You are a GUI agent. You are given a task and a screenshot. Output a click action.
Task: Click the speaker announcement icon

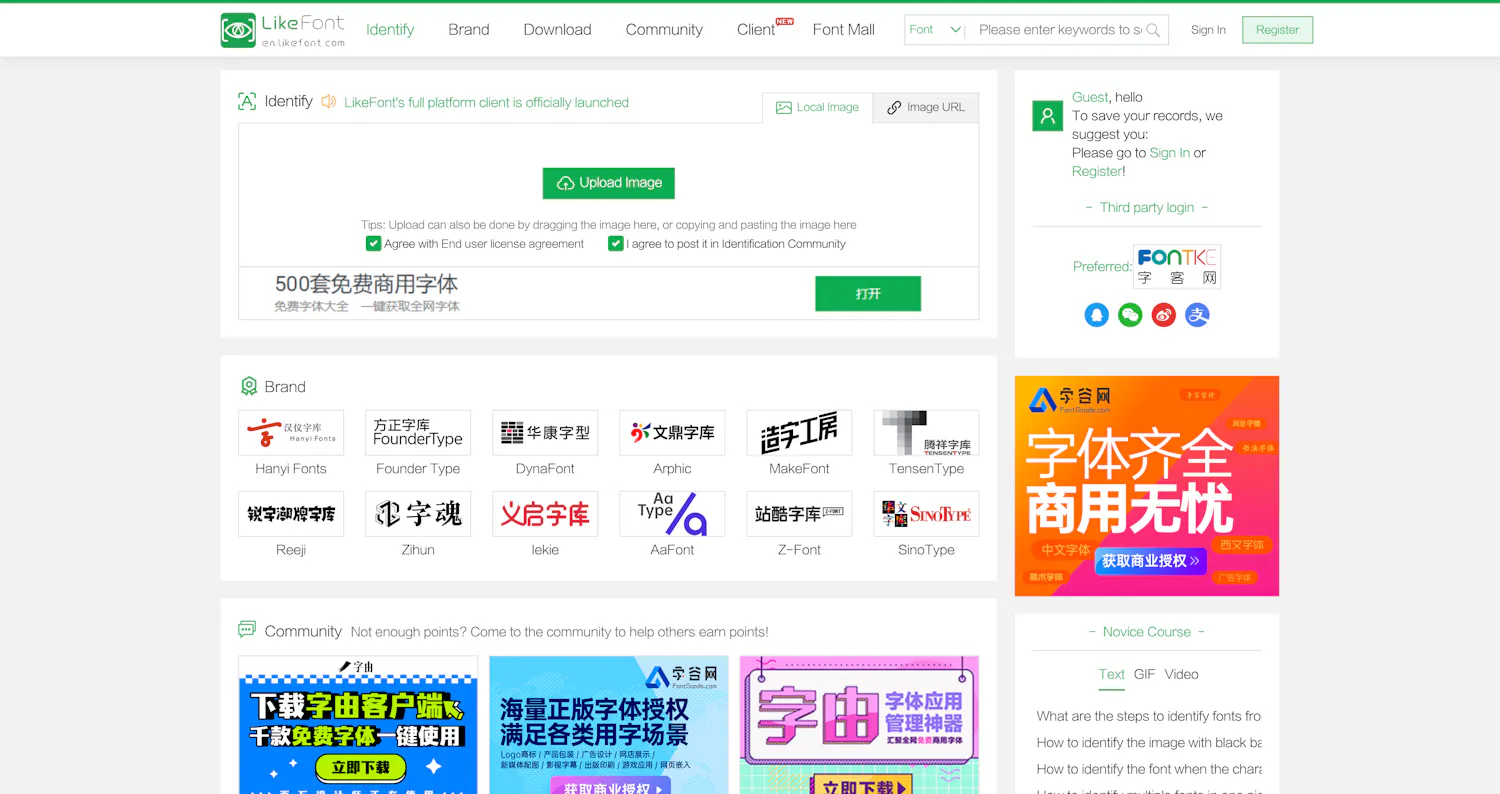[x=328, y=102]
